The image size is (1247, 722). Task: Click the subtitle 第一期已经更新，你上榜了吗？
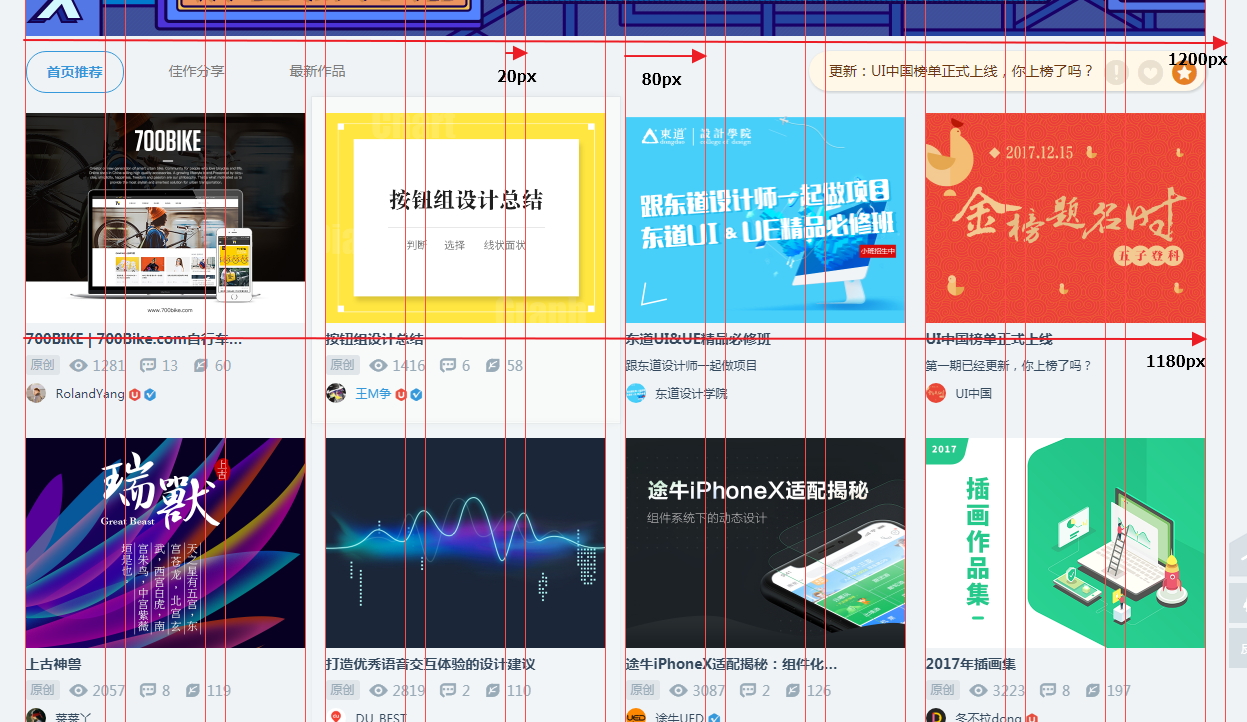[x=1010, y=366]
